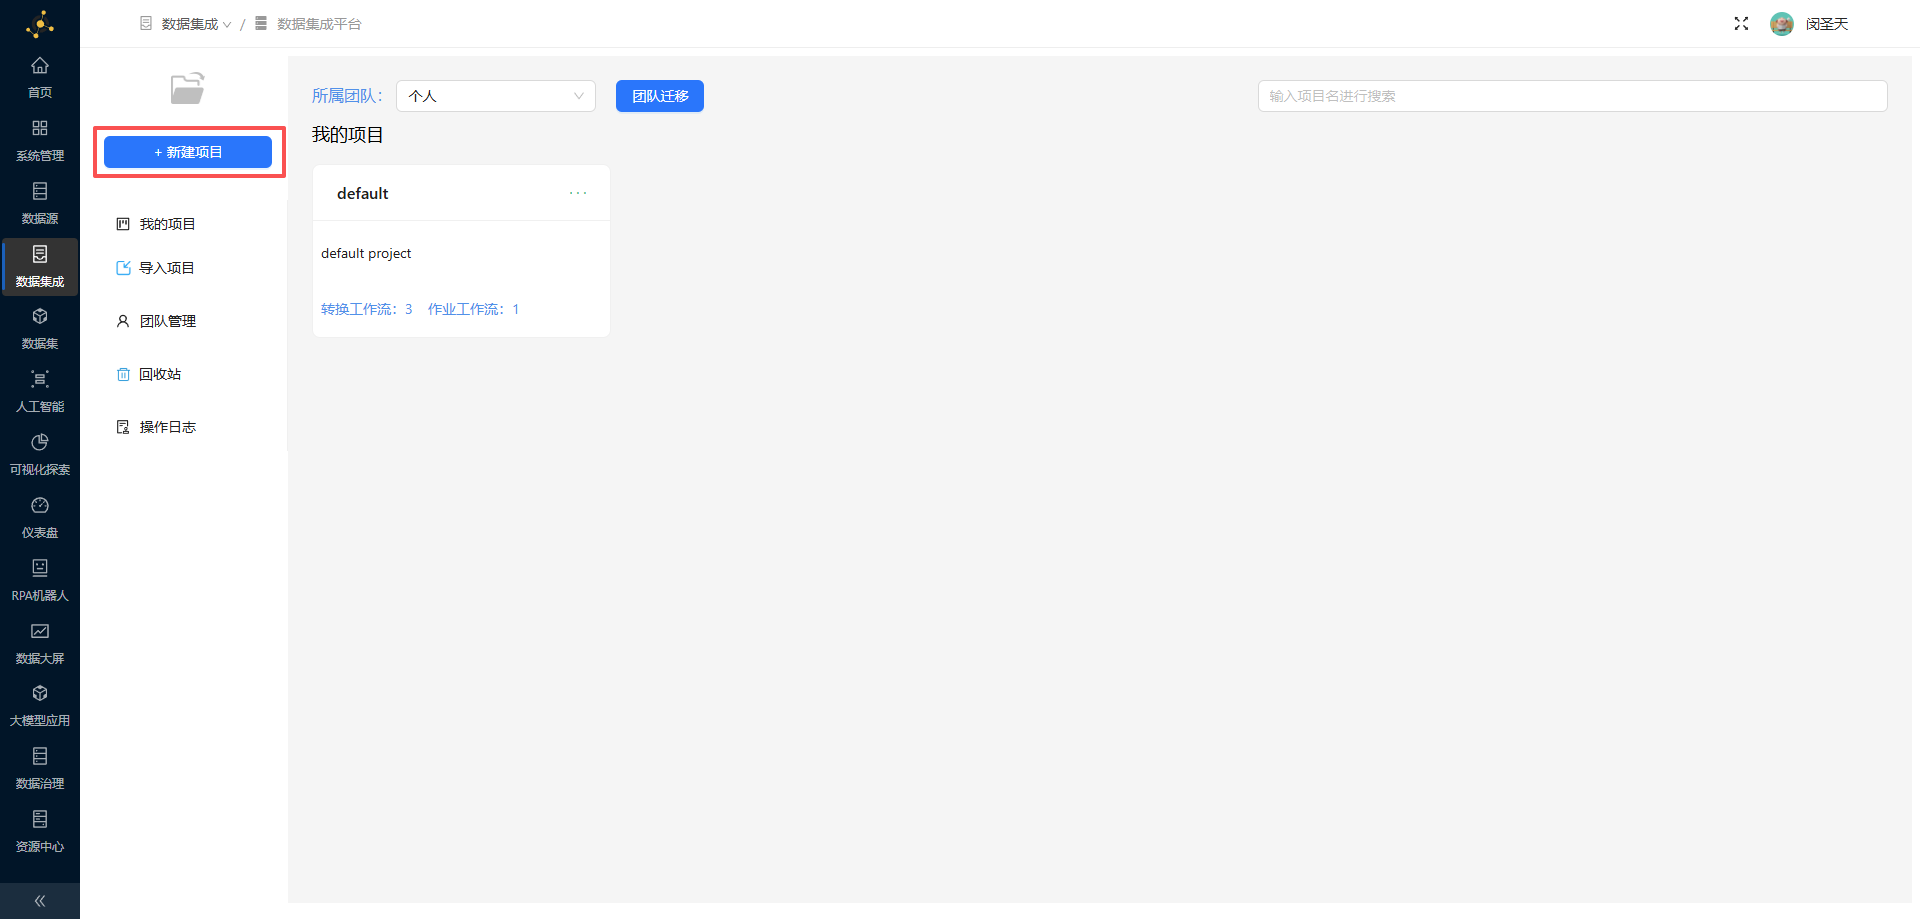Image resolution: width=1920 pixels, height=919 pixels.
Task: Open default project's more options ellipsis
Action: coord(578,193)
